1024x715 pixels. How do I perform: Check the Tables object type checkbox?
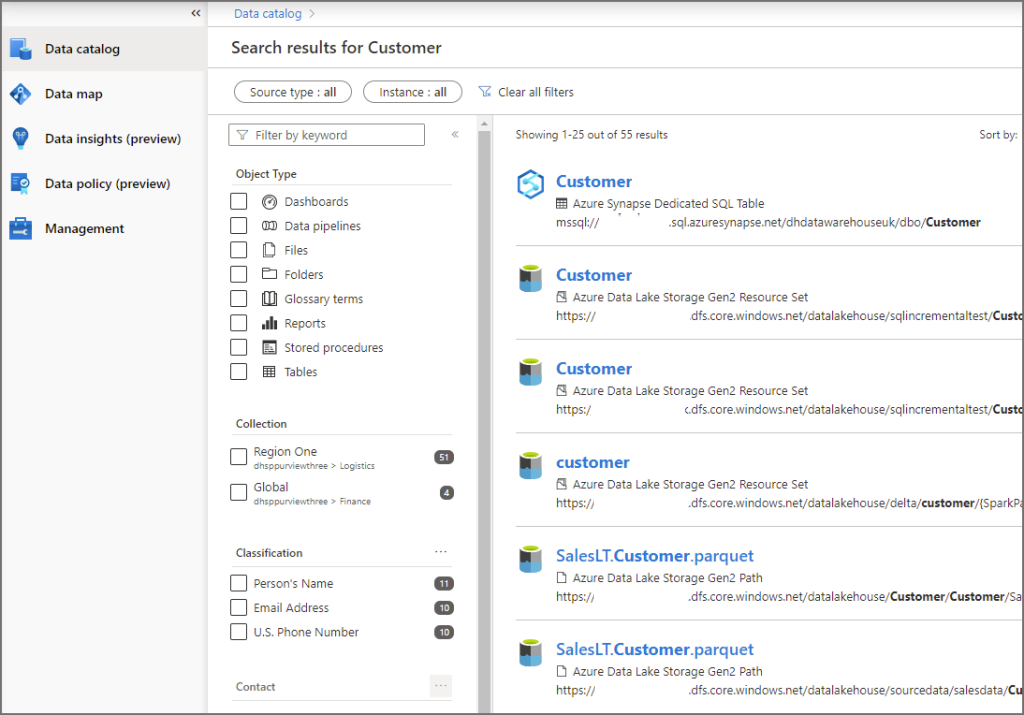tap(238, 372)
